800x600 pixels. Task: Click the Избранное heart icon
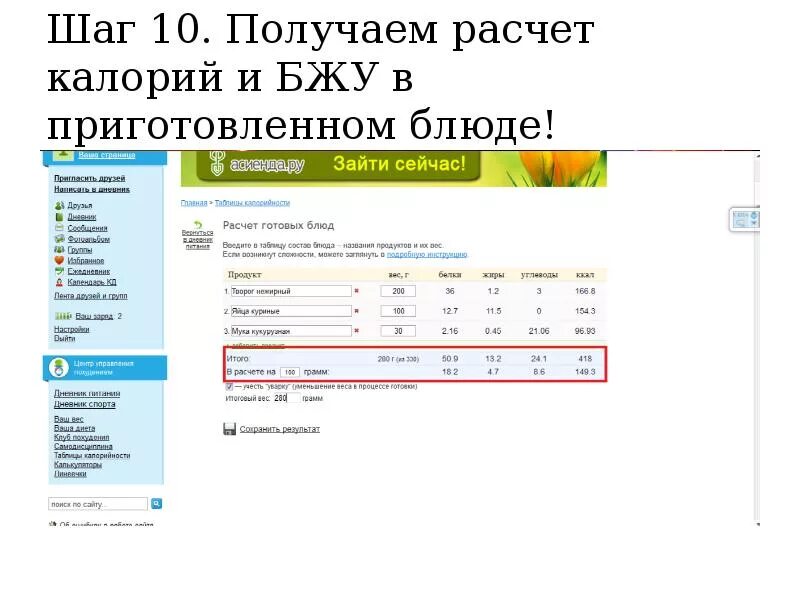[59, 260]
